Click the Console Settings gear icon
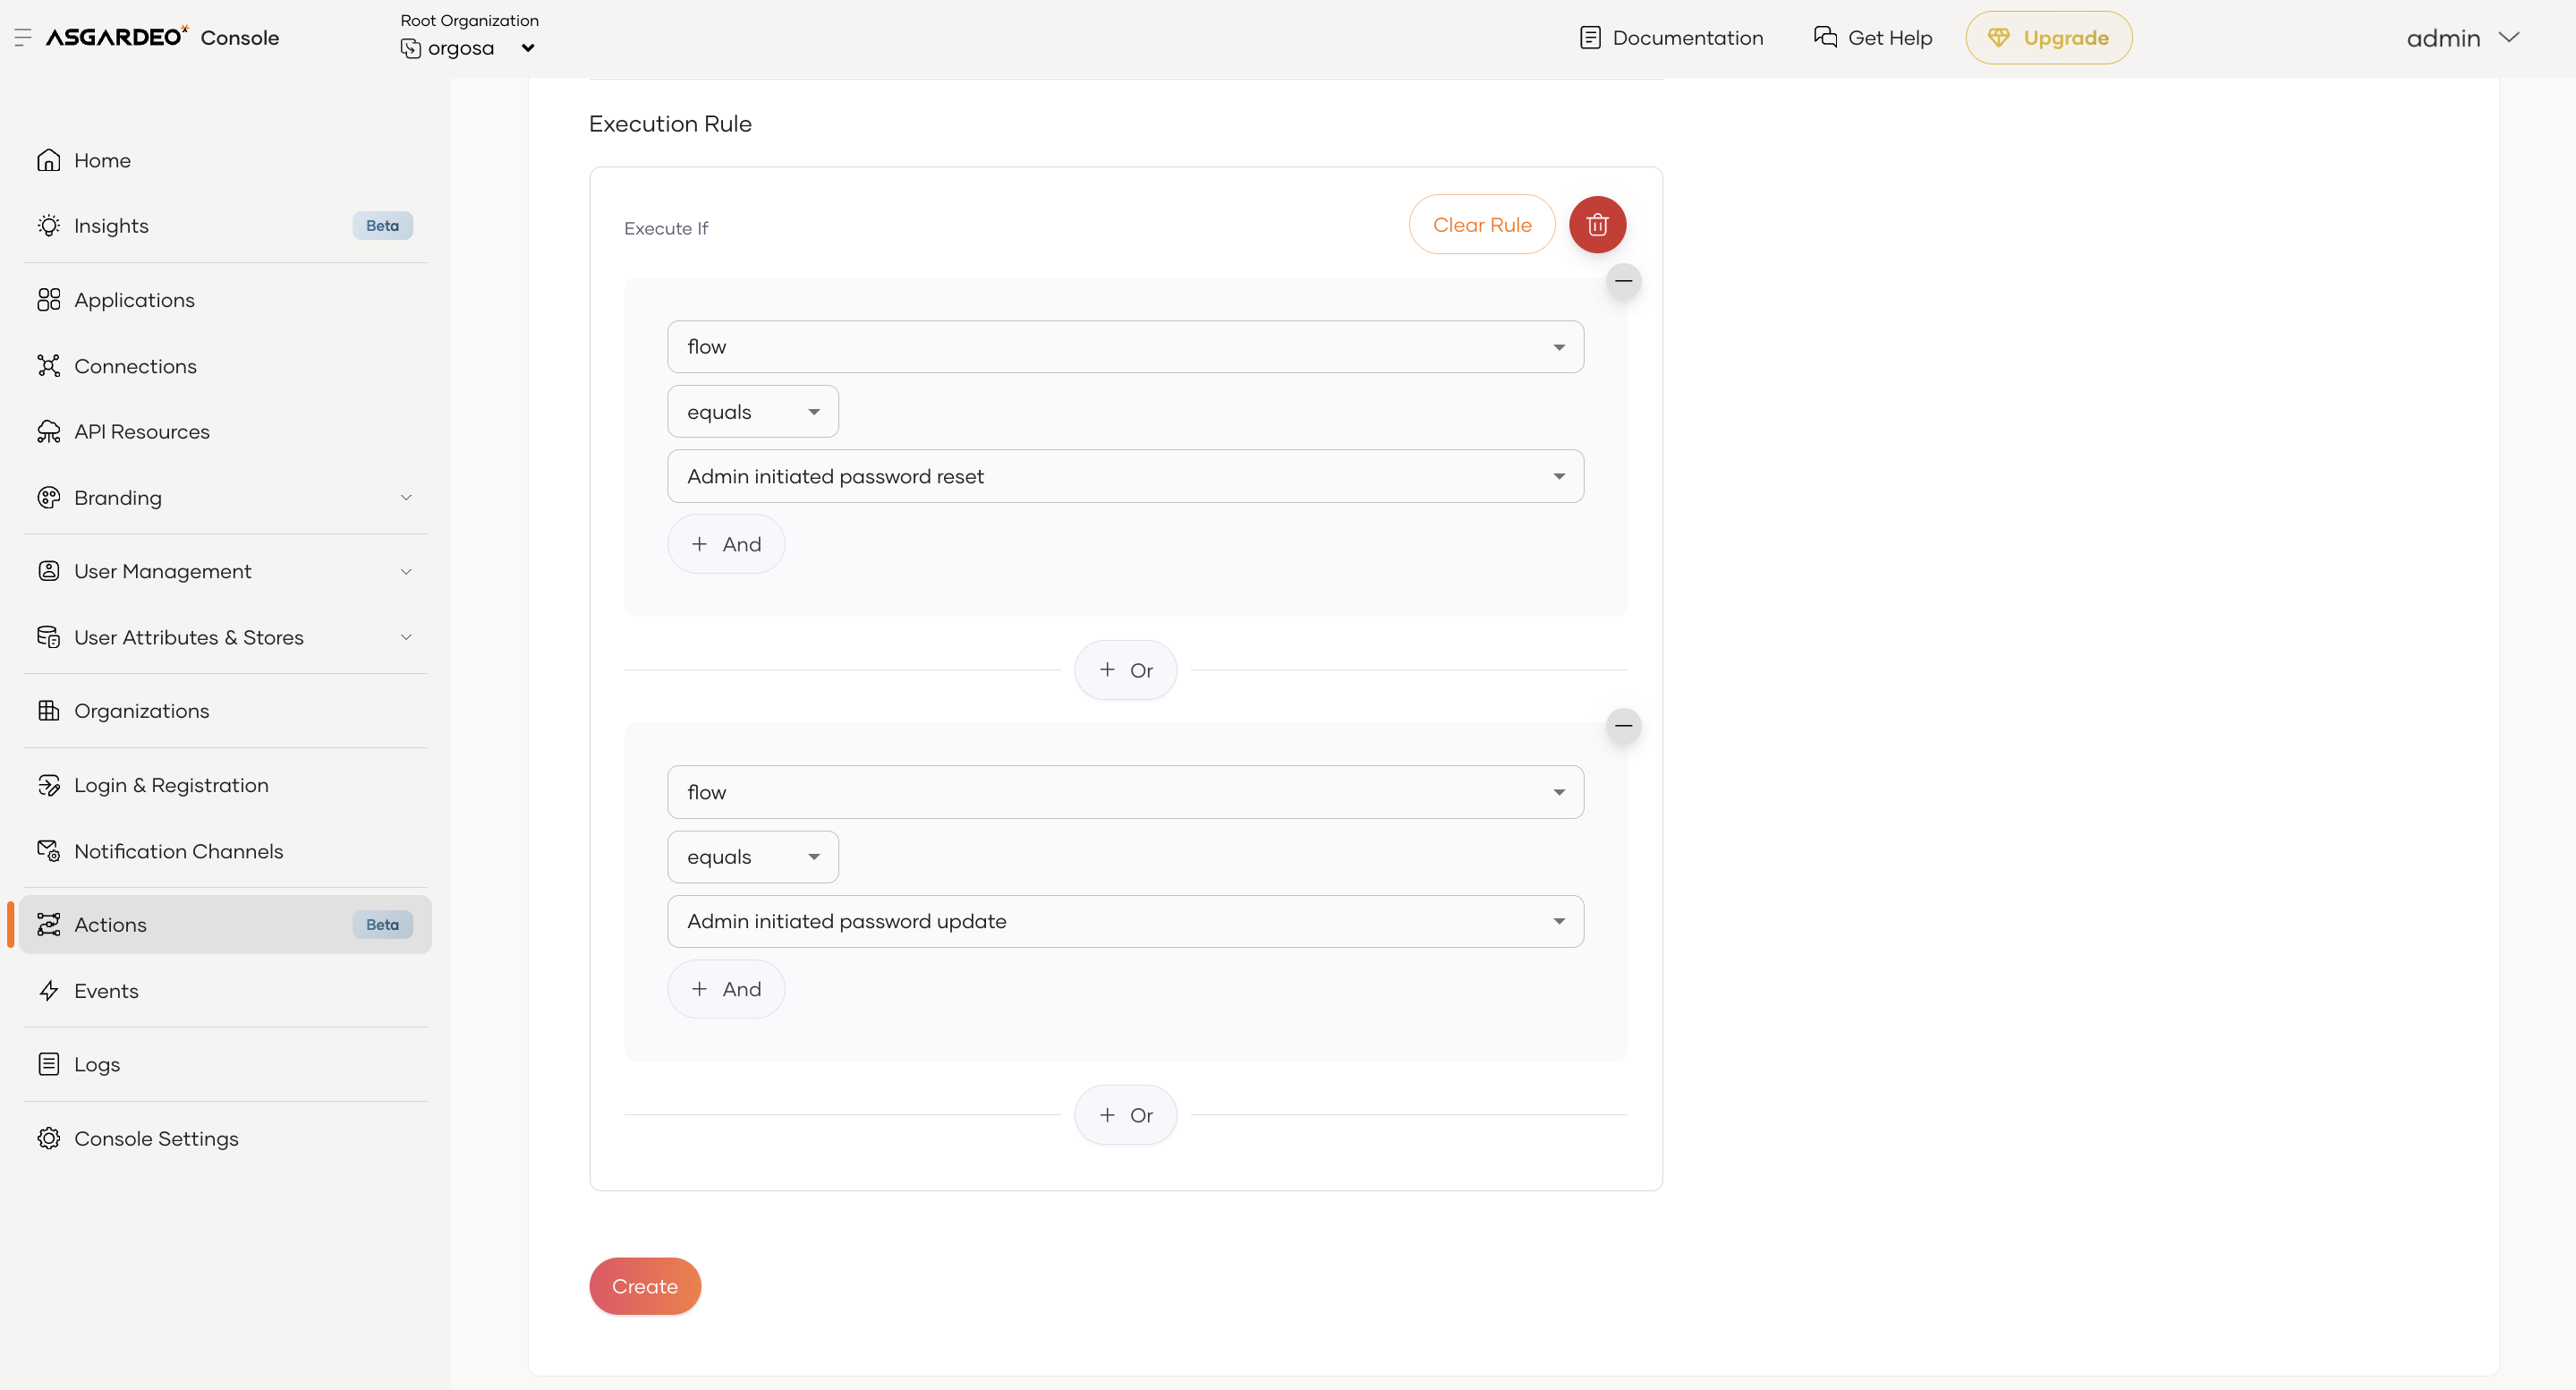Viewport: 2576px width, 1390px height. pyautogui.click(x=48, y=1139)
